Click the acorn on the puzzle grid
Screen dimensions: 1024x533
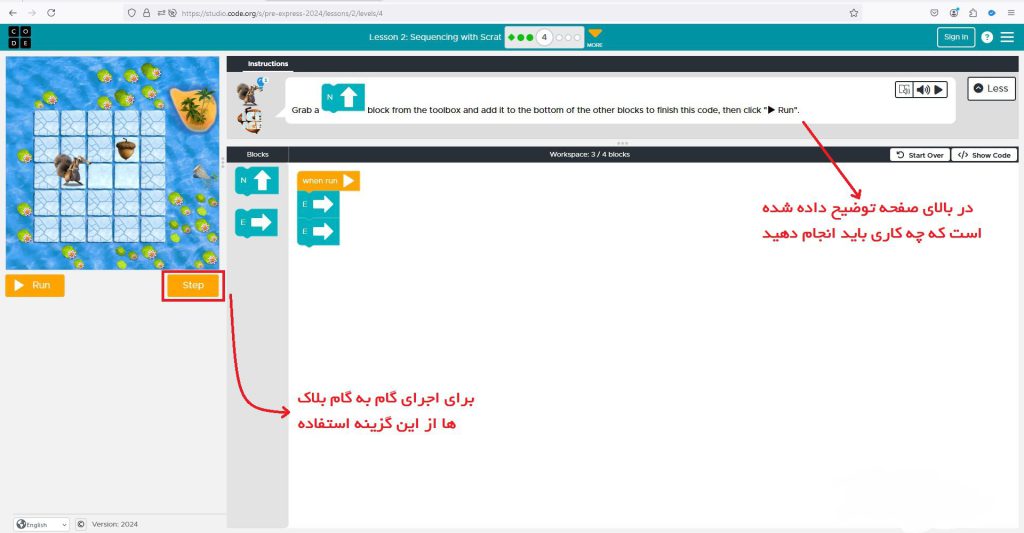click(x=126, y=149)
